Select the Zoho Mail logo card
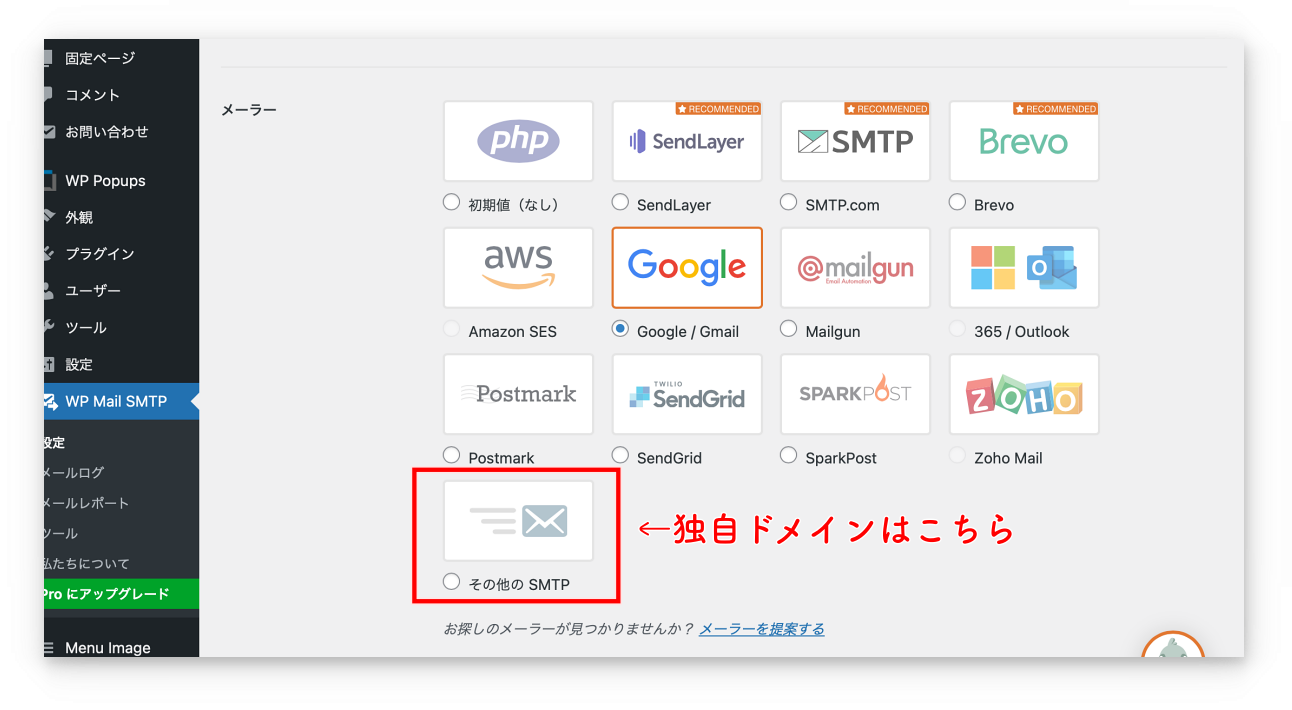Image resolution: width=1292 pixels, height=710 pixels. point(1024,394)
